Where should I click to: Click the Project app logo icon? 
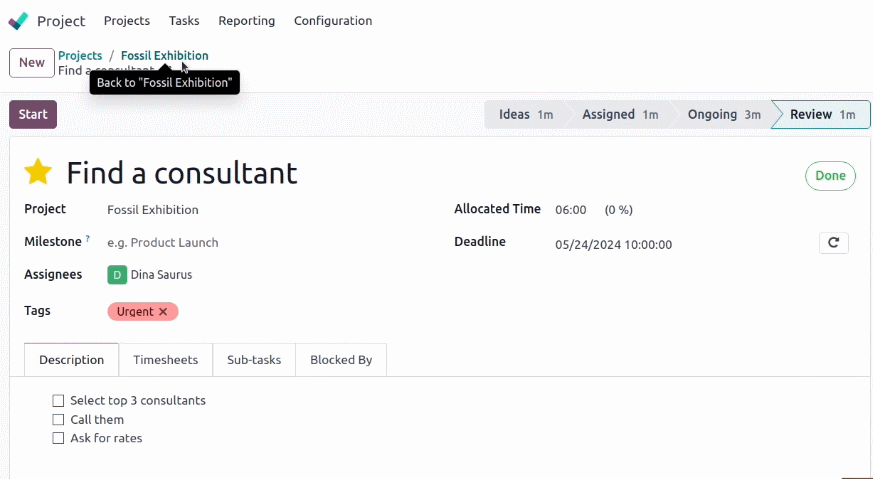tap(18, 21)
